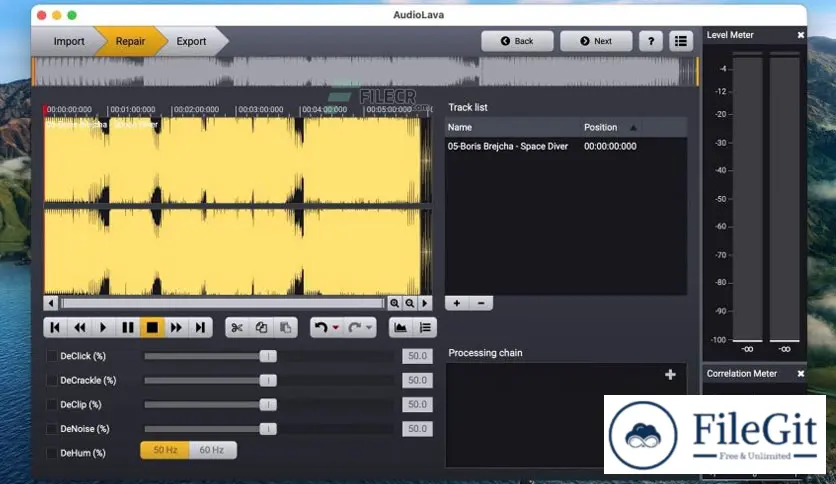Add a track with the plus button
The width and height of the screenshot is (836, 484).
(457, 303)
